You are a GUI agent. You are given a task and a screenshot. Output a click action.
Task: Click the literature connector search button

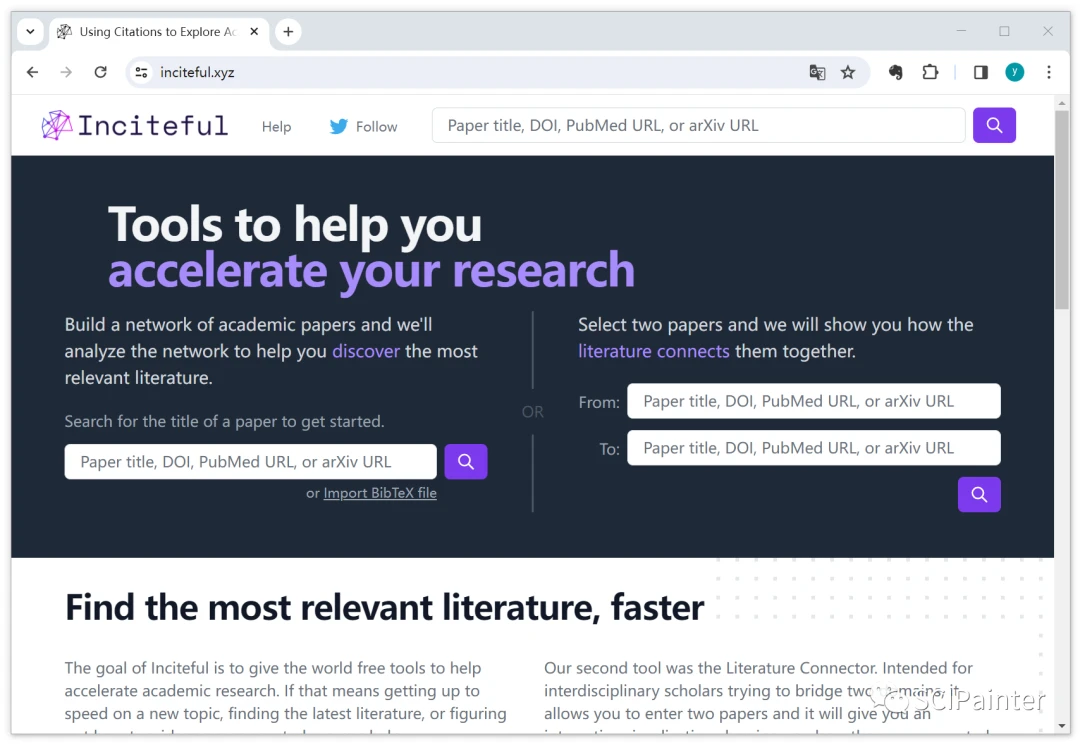979,494
